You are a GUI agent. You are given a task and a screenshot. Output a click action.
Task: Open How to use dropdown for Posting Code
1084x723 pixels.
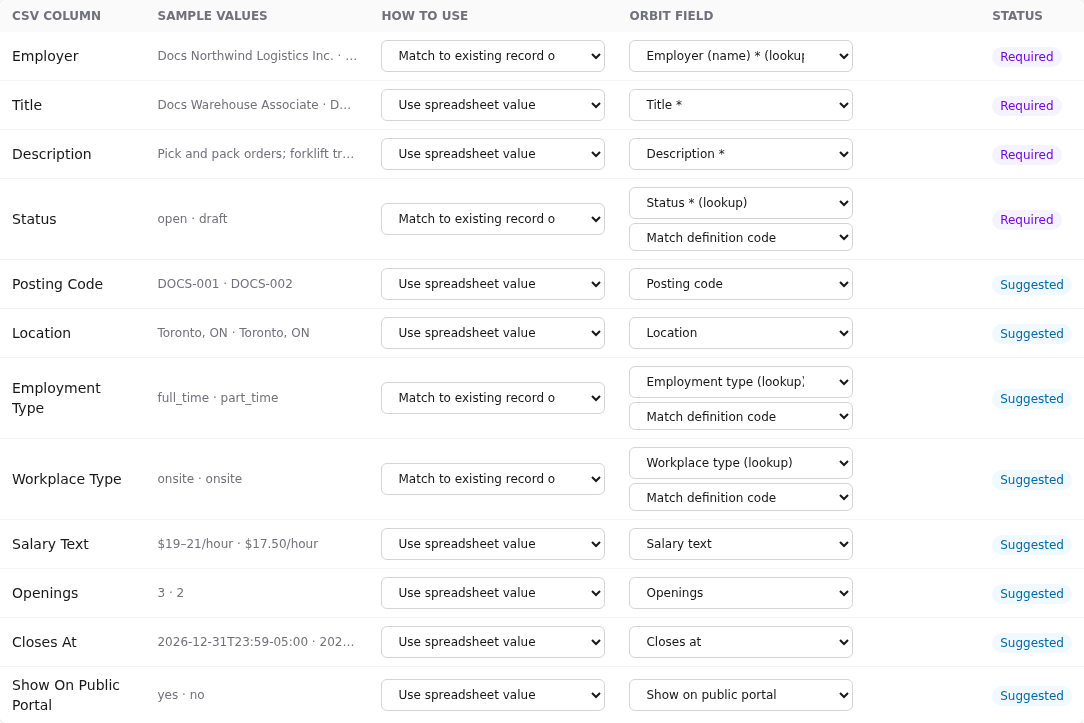(493, 284)
